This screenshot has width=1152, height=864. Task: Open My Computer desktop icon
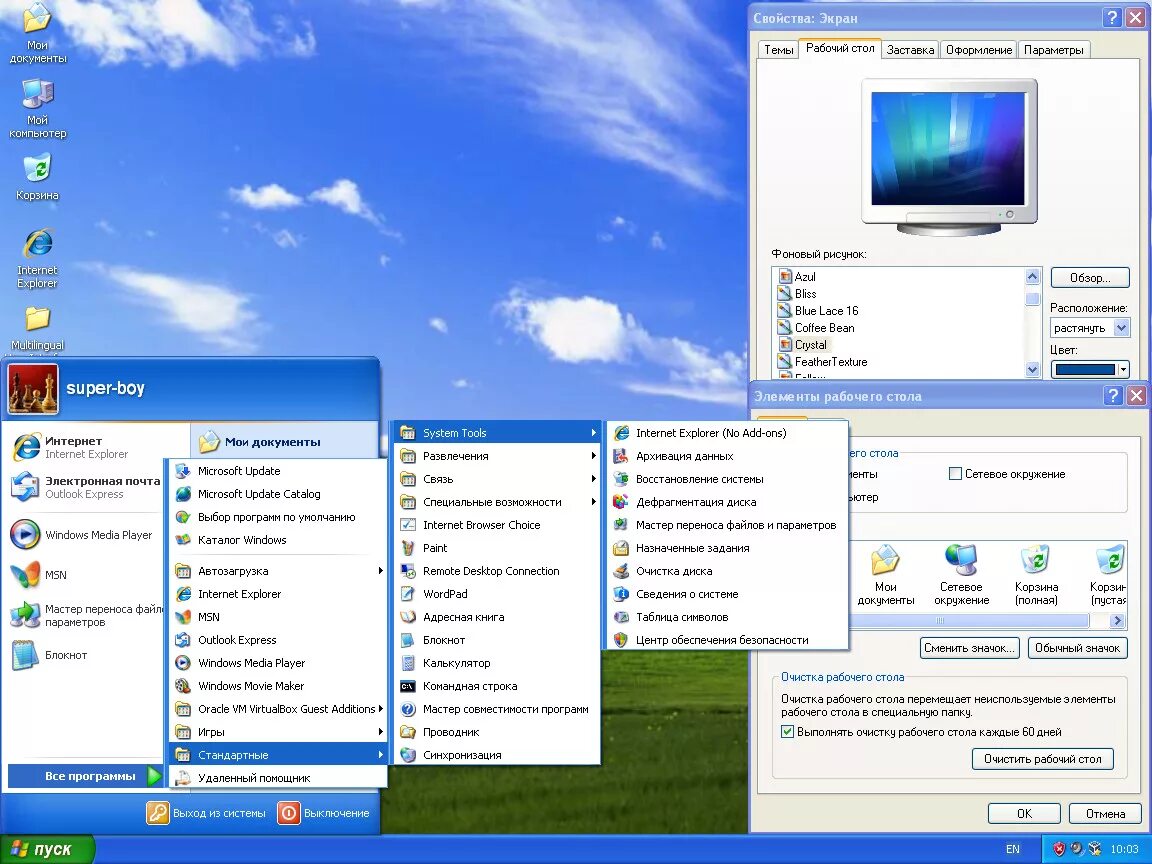coord(37,109)
